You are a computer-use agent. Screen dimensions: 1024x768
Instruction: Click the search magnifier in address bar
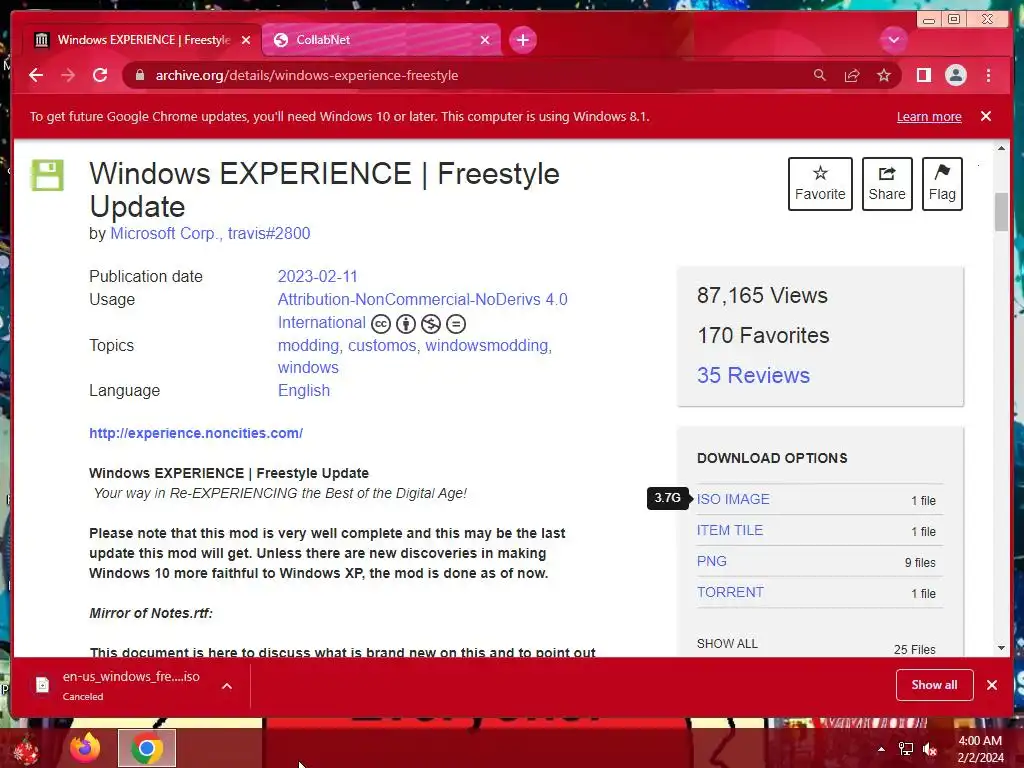[x=820, y=76]
